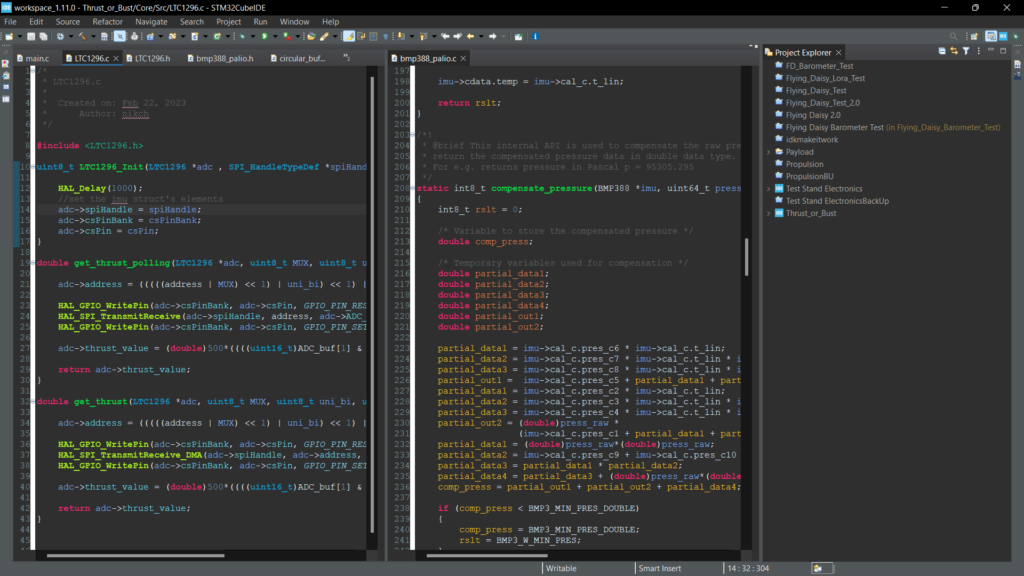Open Project Explorer View Menu (three dots)
This screenshot has height=576, width=1024.
pyautogui.click(x=979, y=52)
